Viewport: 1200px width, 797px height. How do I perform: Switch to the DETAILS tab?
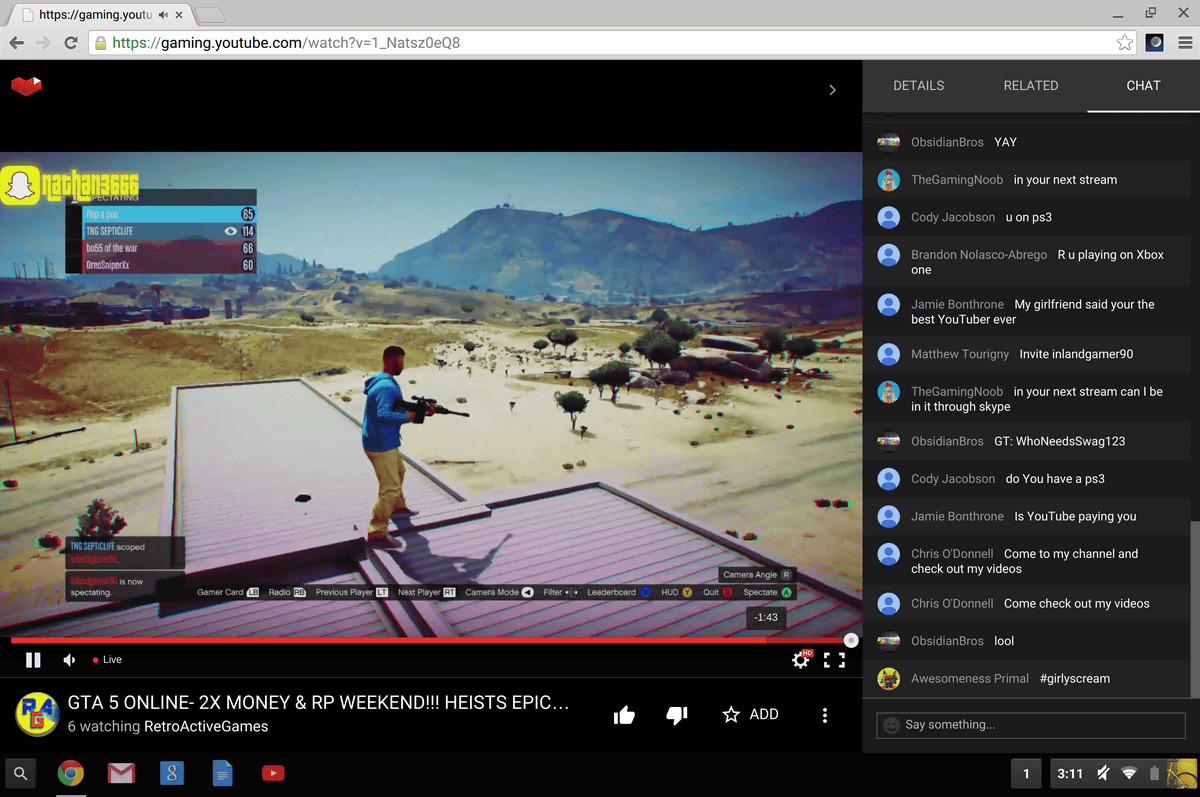point(918,85)
